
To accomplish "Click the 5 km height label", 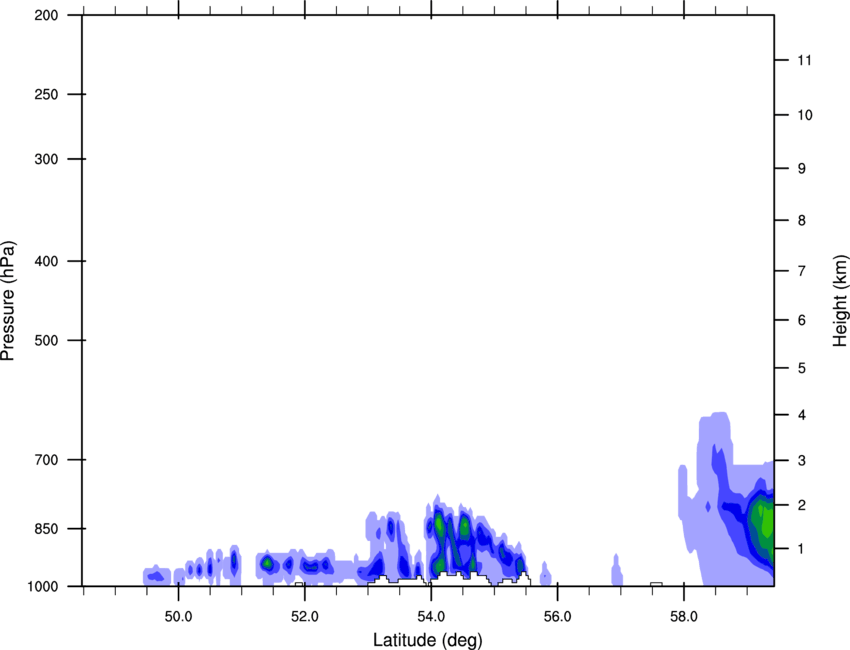I will 802,369.
